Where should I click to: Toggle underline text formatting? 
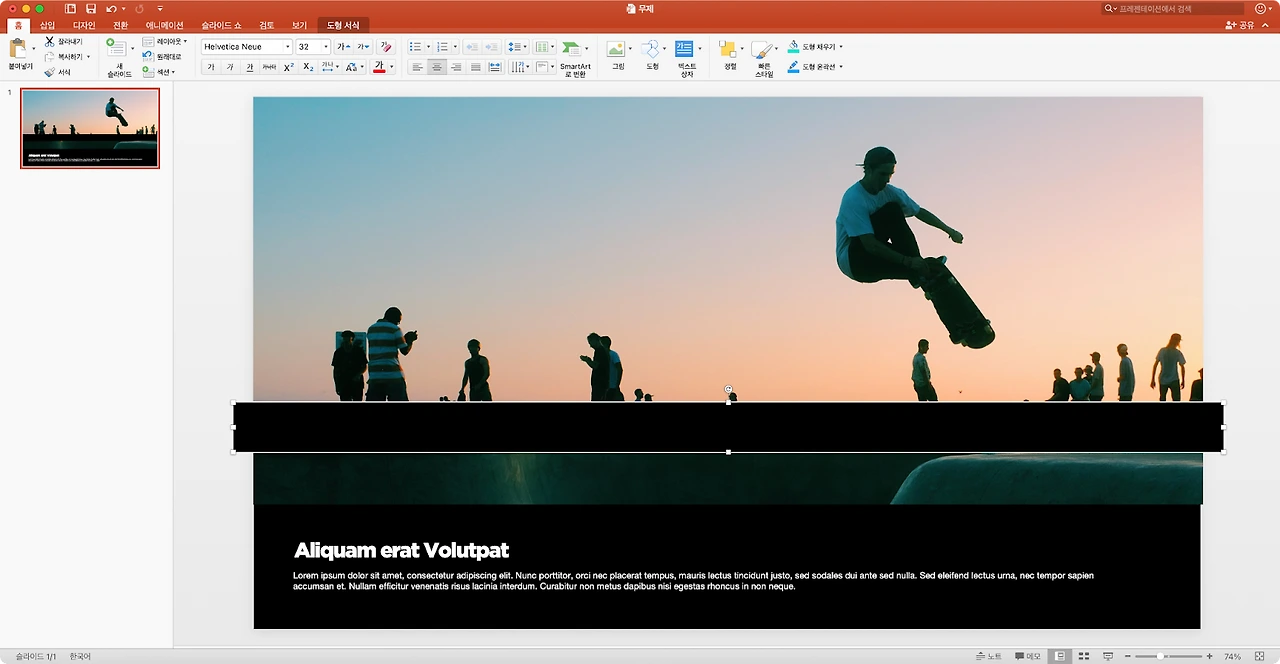tap(250, 67)
